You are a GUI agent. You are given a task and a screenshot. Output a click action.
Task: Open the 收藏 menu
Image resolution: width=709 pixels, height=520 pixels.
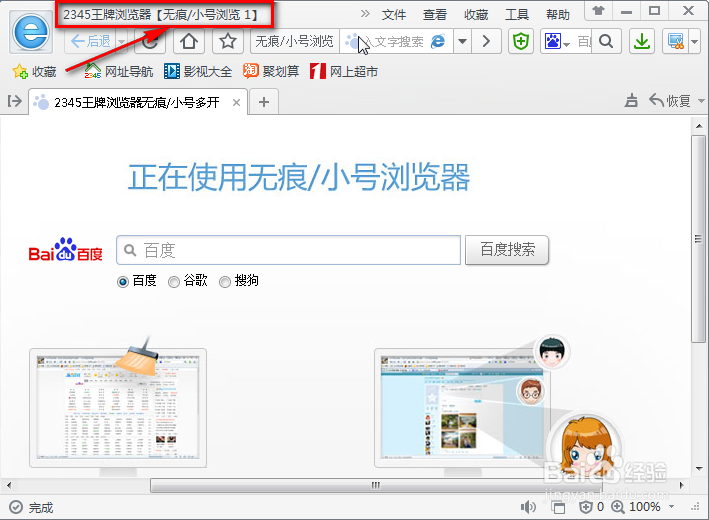476,14
